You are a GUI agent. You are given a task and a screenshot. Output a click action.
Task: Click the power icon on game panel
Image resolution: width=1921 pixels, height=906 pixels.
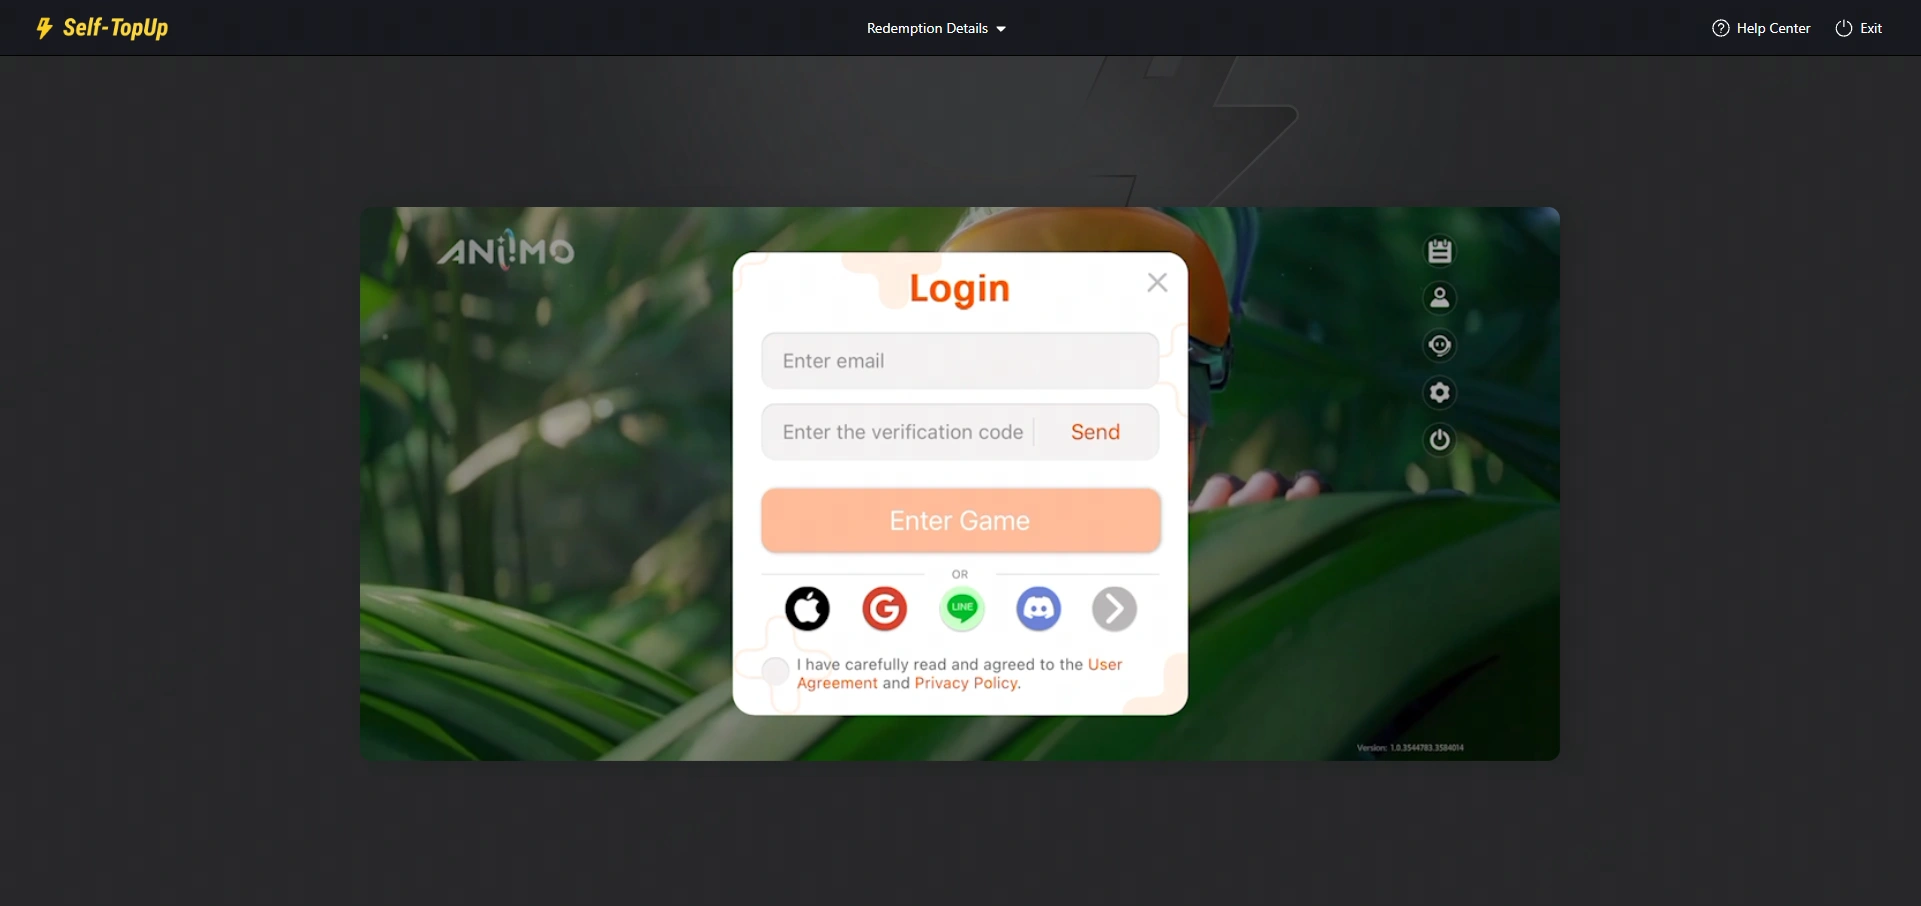(1440, 439)
